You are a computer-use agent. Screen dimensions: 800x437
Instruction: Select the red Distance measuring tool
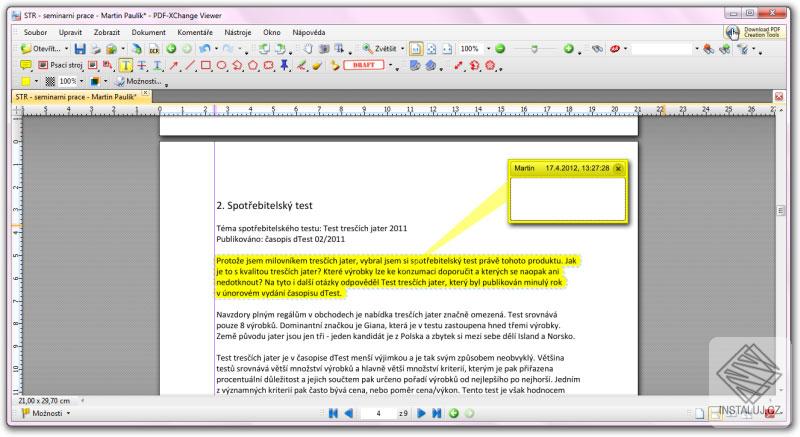459,65
